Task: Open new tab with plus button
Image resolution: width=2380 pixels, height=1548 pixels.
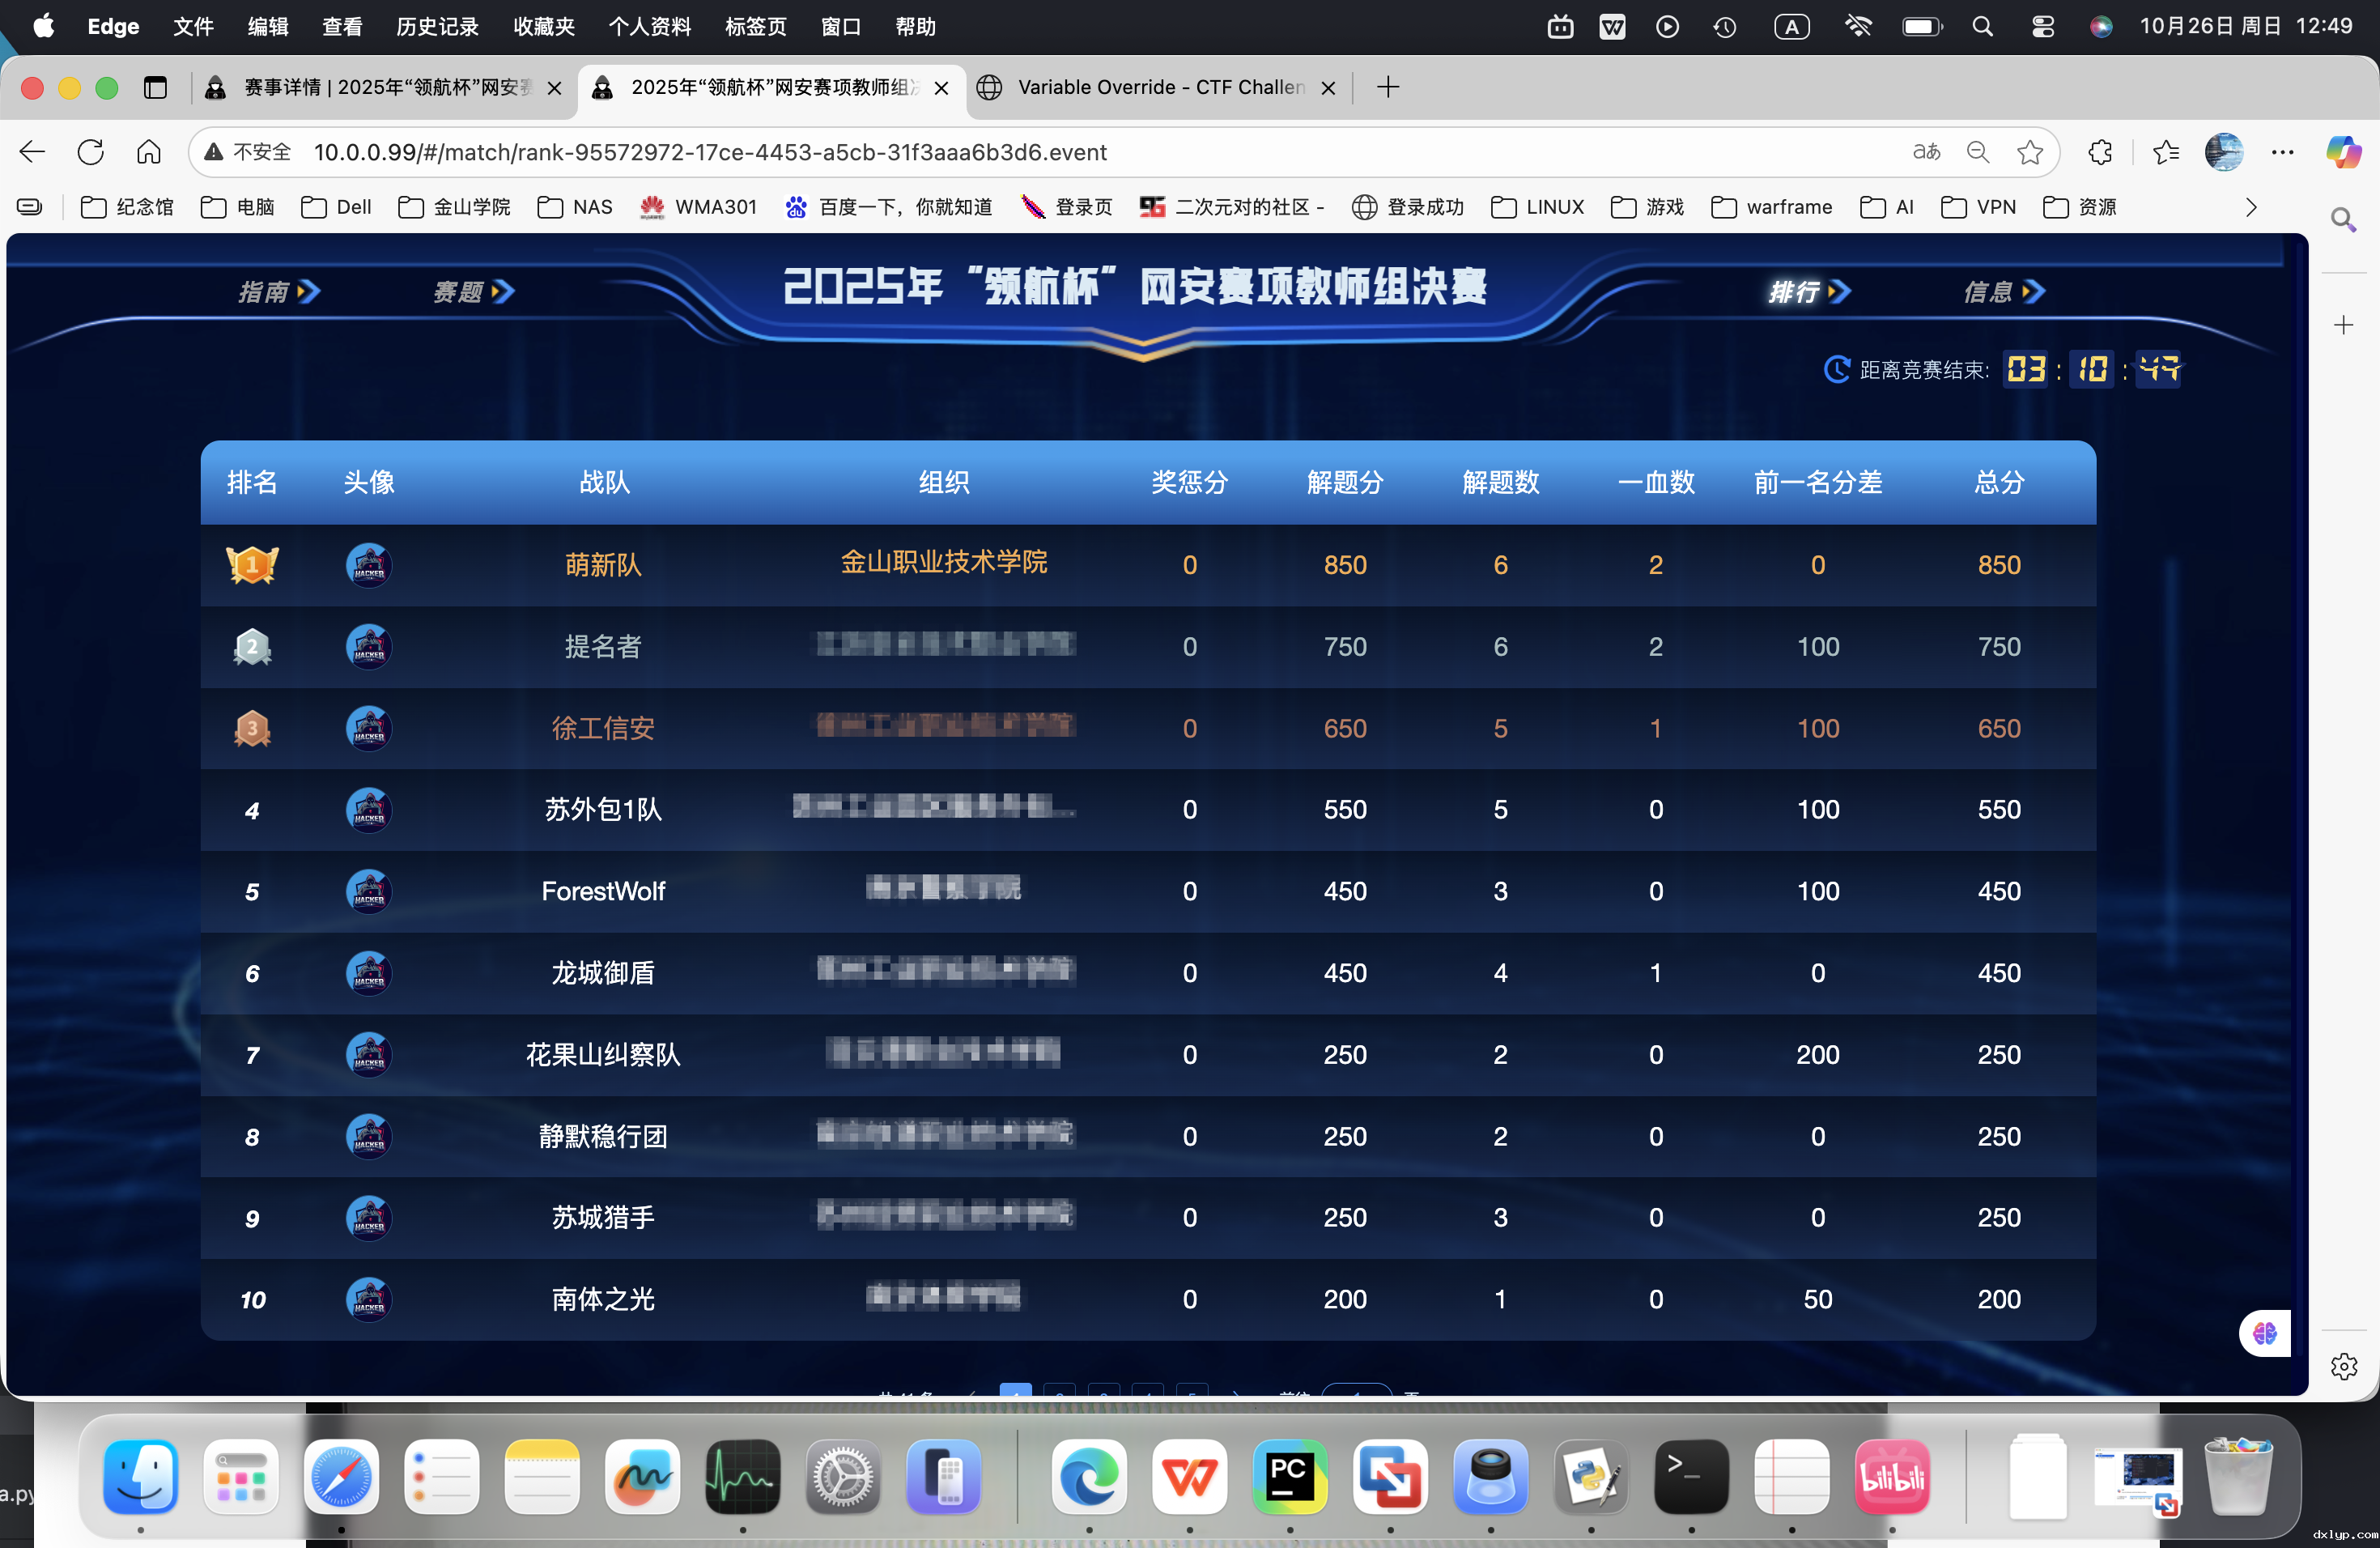Action: pos(1387,88)
